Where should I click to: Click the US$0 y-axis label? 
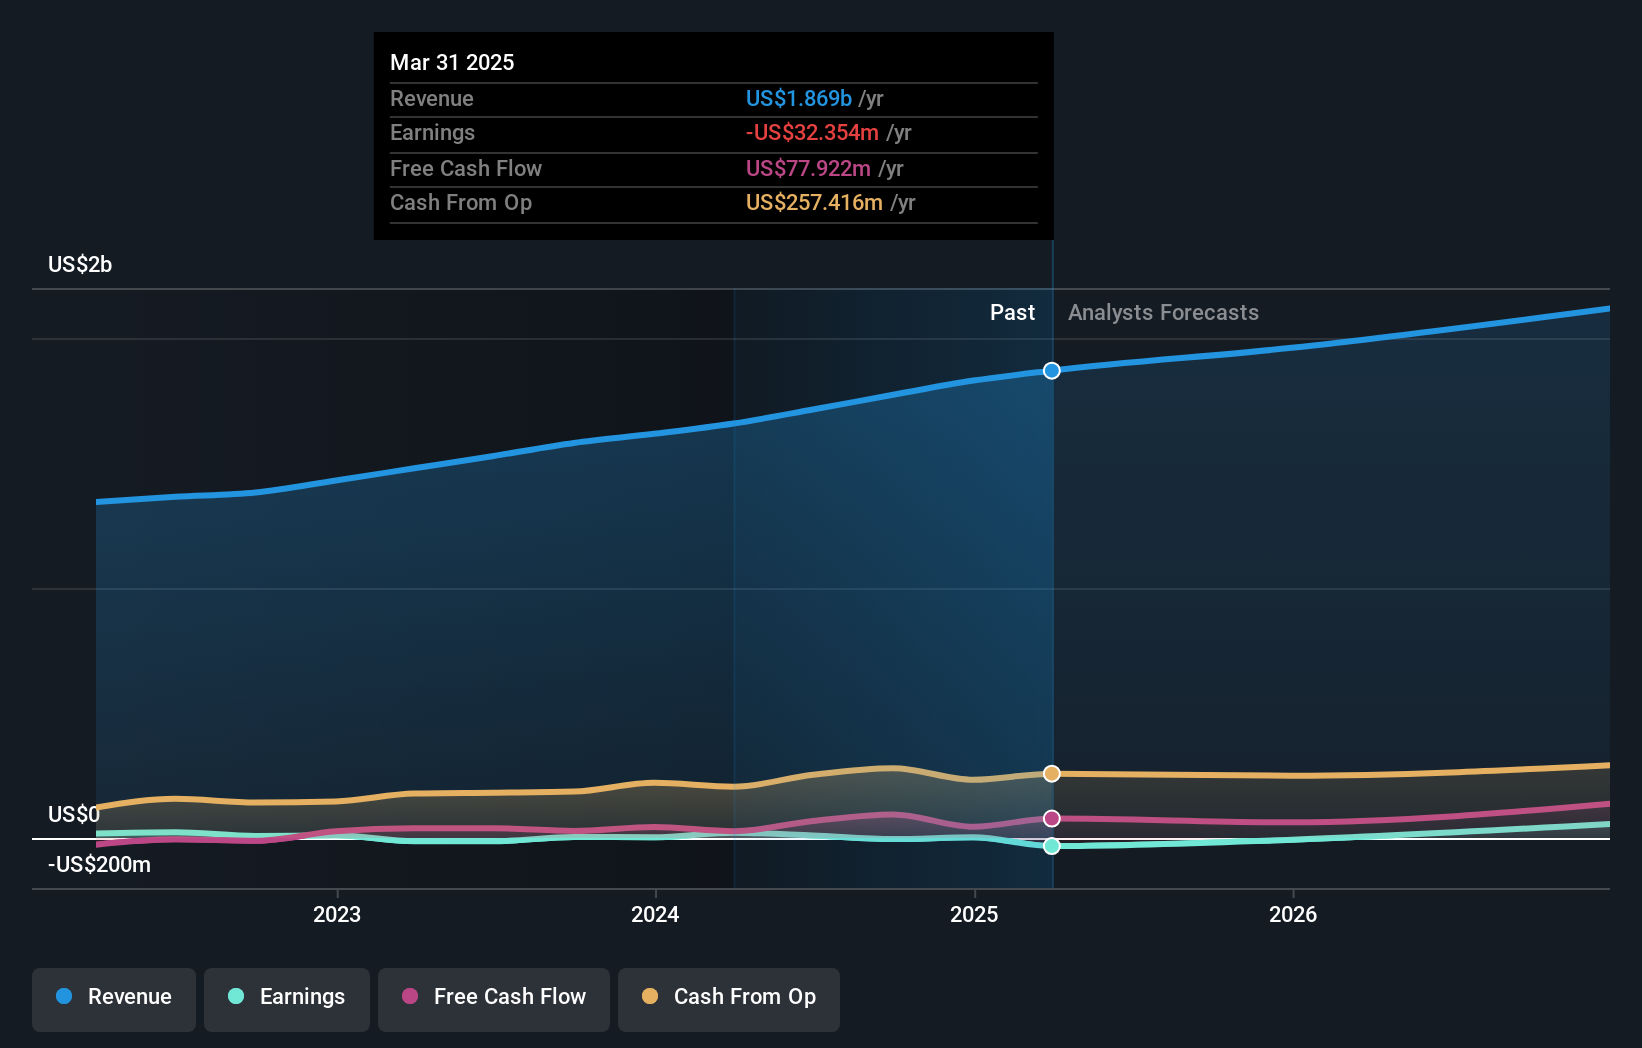[74, 815]
